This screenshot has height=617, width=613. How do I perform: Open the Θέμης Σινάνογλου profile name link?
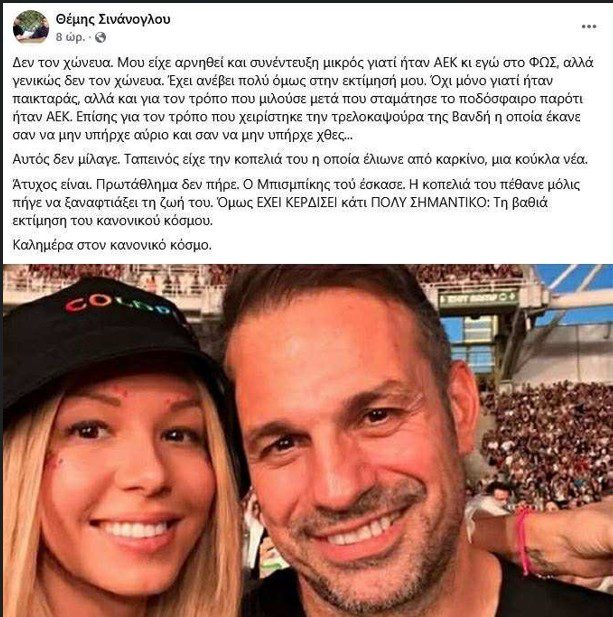(x=111, y=19)
